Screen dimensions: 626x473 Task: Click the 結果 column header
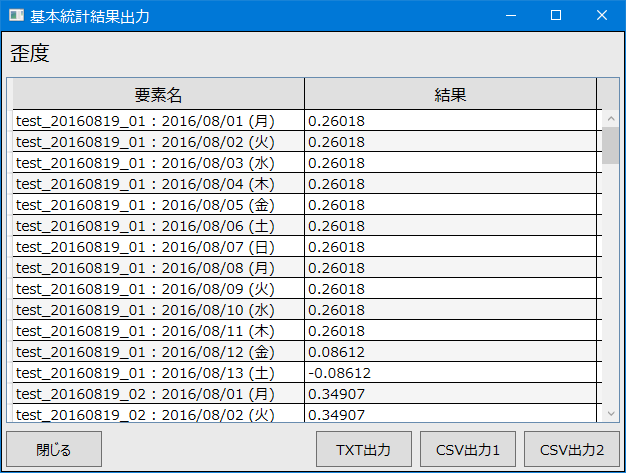click(450, 94)
